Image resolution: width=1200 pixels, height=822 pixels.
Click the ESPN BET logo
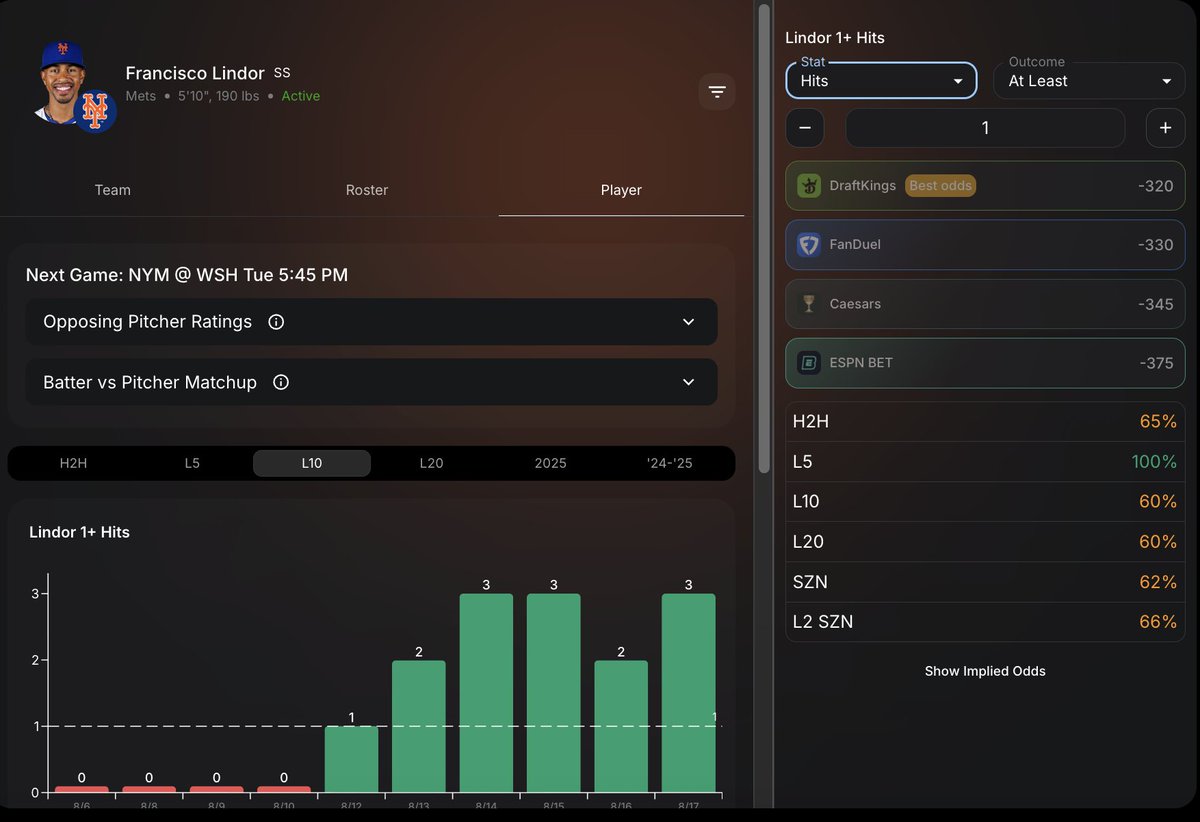[x=809, y=363]
